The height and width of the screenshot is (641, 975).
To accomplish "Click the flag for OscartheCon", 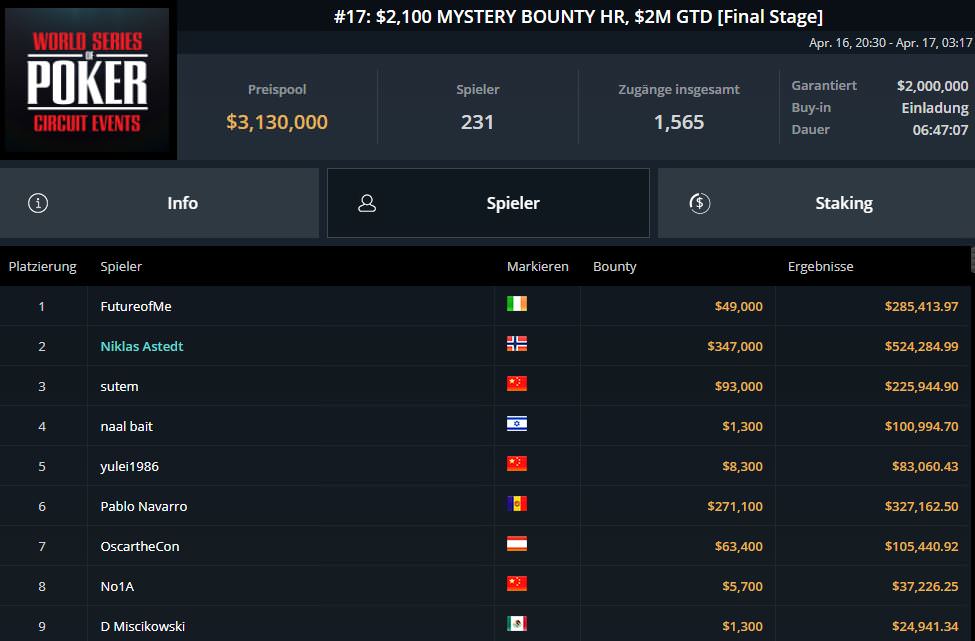I will tap(516, 544).
